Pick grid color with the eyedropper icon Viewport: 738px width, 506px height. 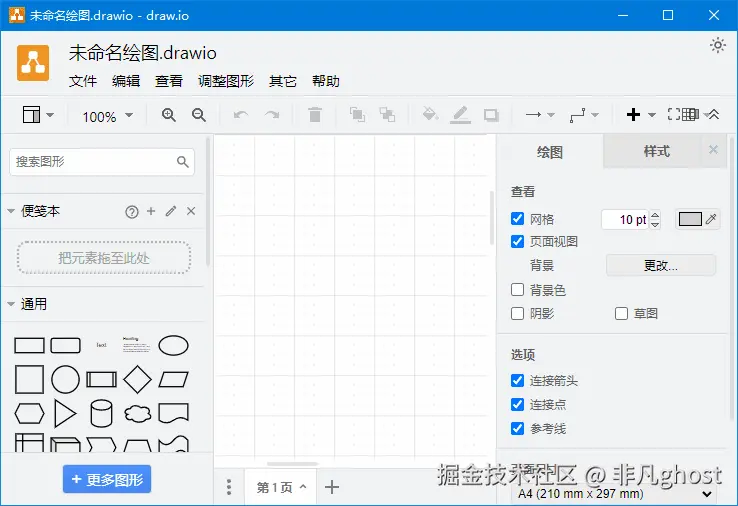point(711,219)
